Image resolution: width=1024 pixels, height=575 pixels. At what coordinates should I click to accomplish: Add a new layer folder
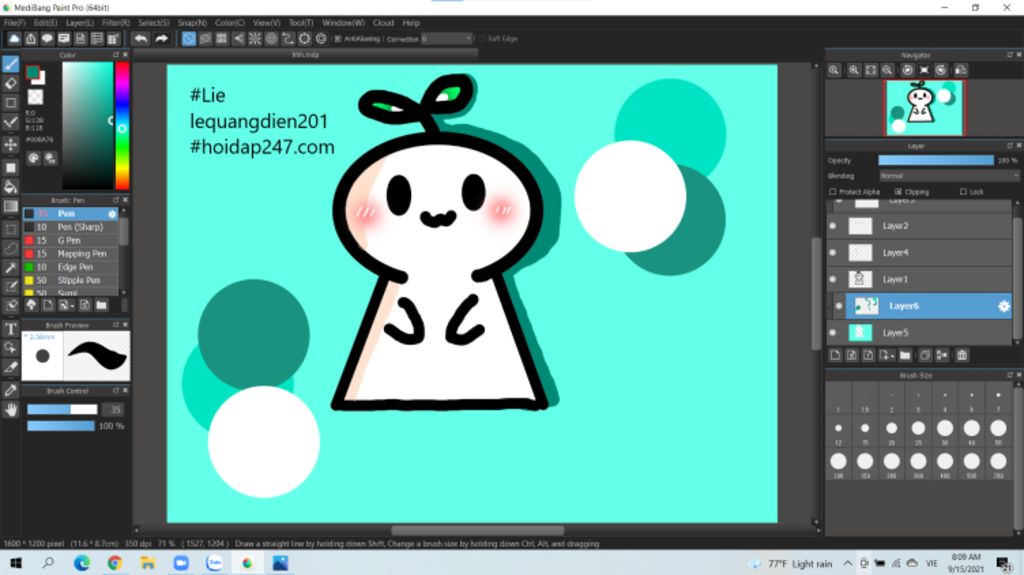tap(905, 355)
